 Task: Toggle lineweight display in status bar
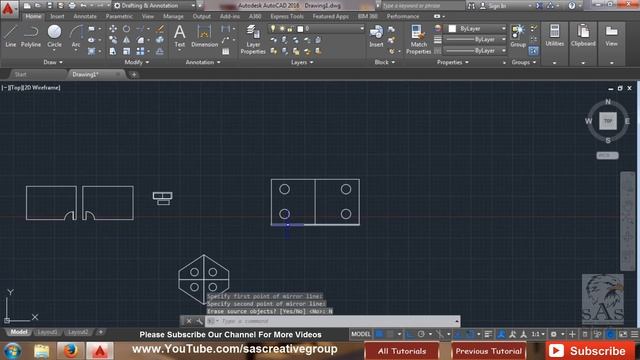point(489,334)
